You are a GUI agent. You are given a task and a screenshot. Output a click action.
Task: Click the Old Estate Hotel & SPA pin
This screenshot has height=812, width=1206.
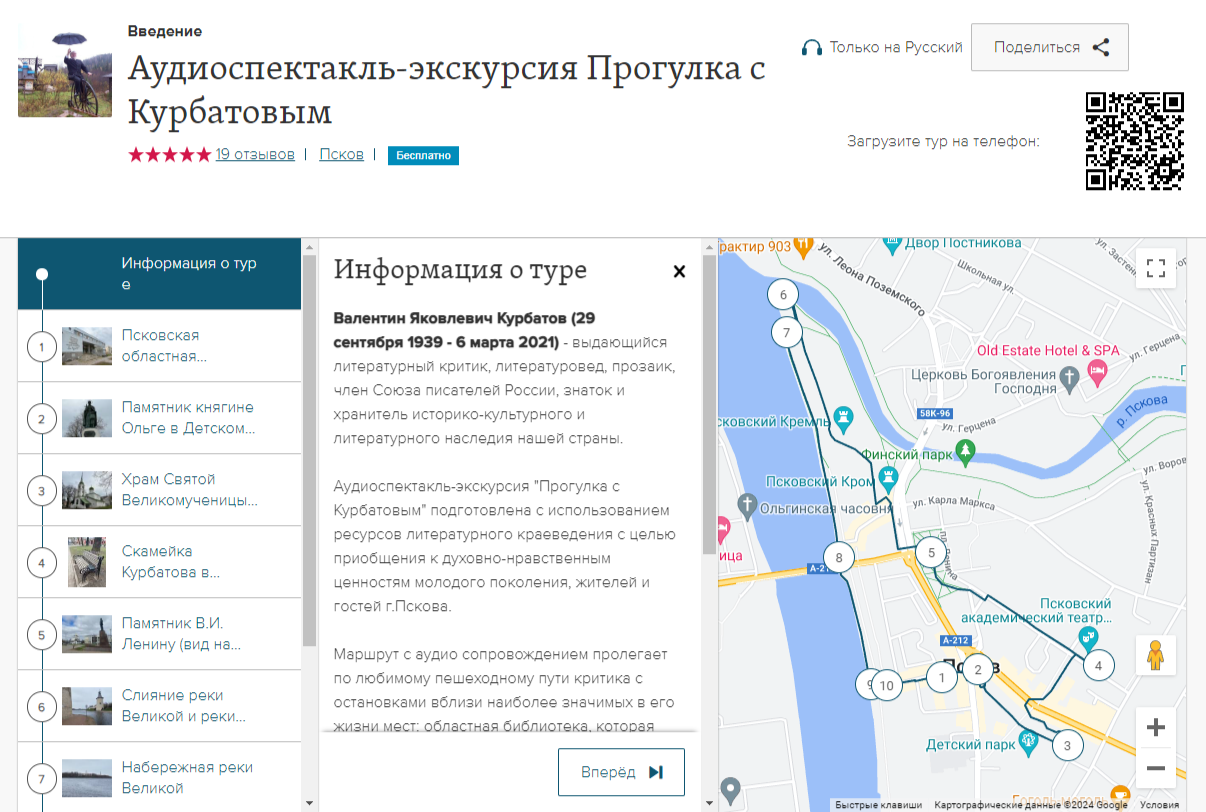click(1097, 374)
